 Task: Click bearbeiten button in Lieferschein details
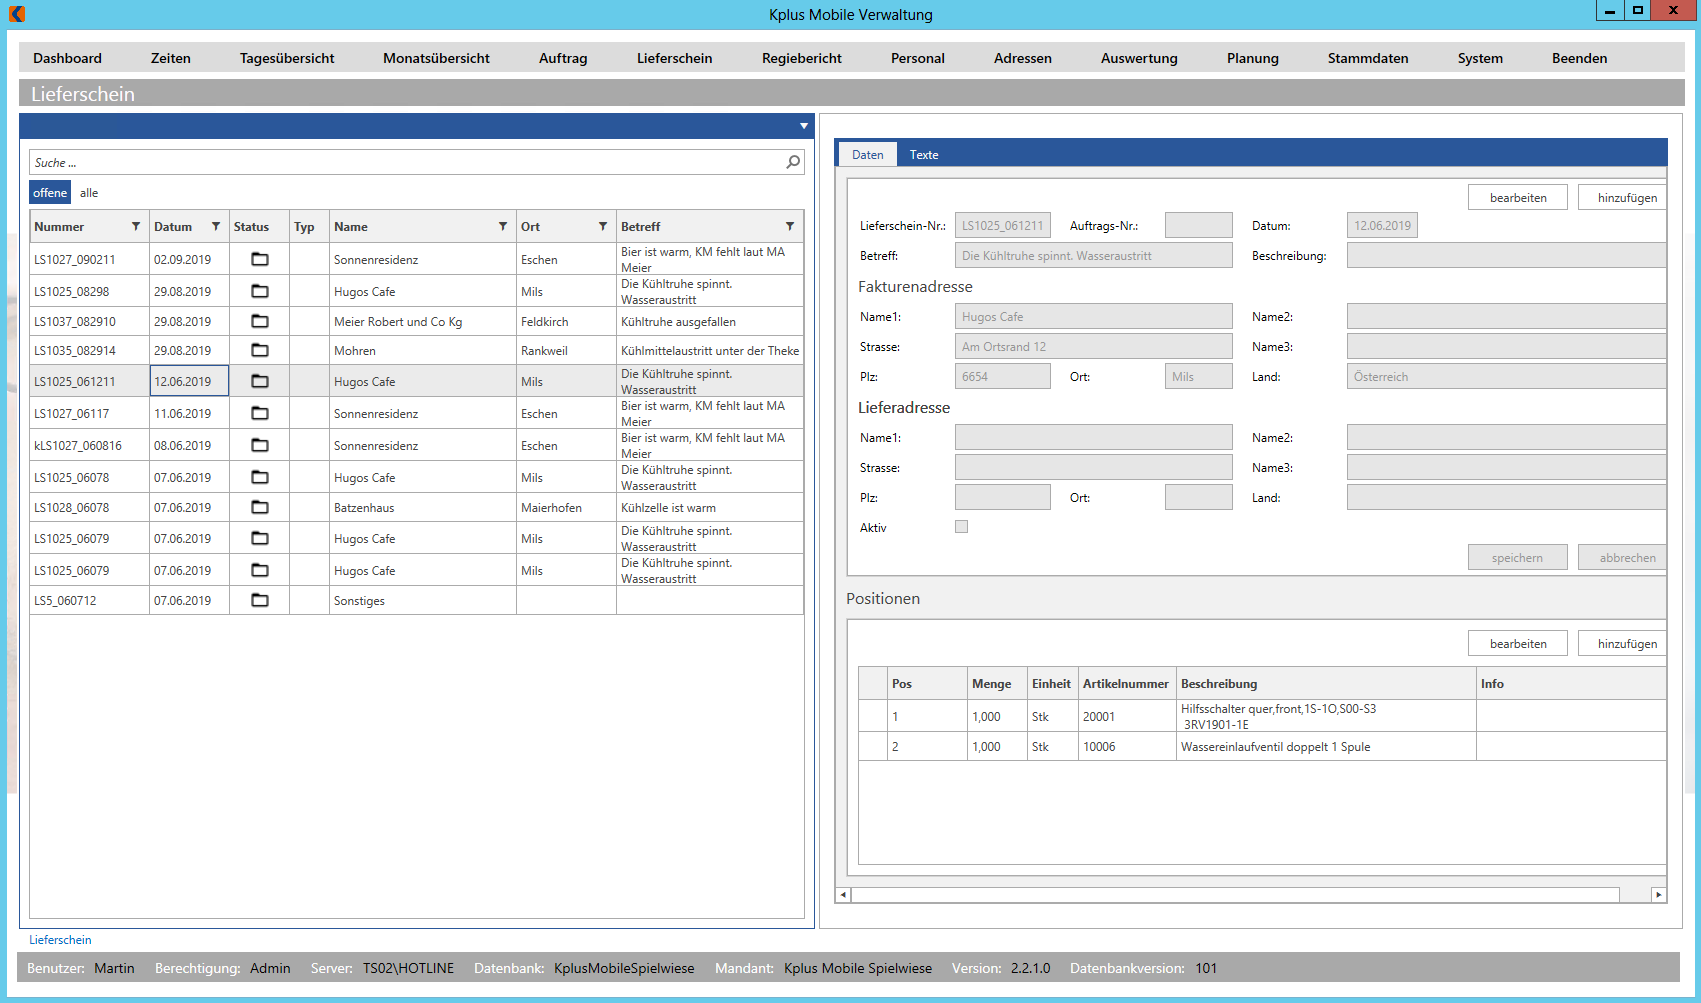[x=1518, y=197]
